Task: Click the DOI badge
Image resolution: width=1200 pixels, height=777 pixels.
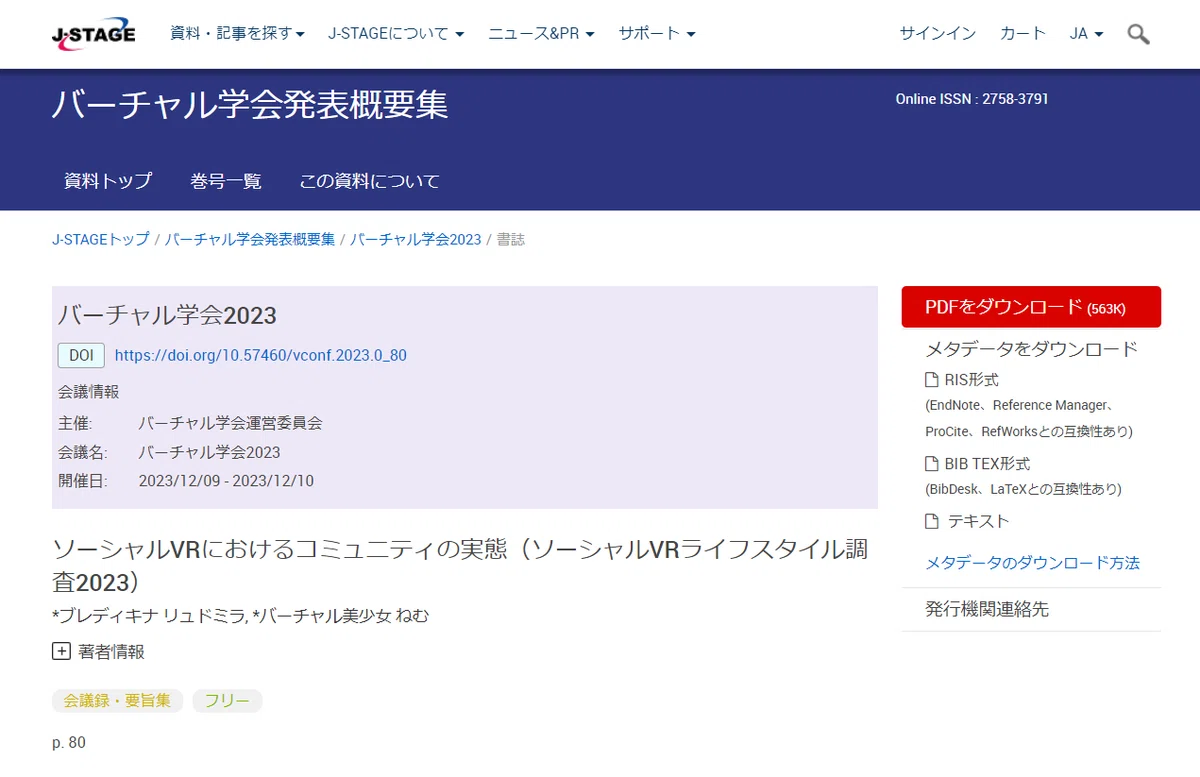Action: [81, 355]
